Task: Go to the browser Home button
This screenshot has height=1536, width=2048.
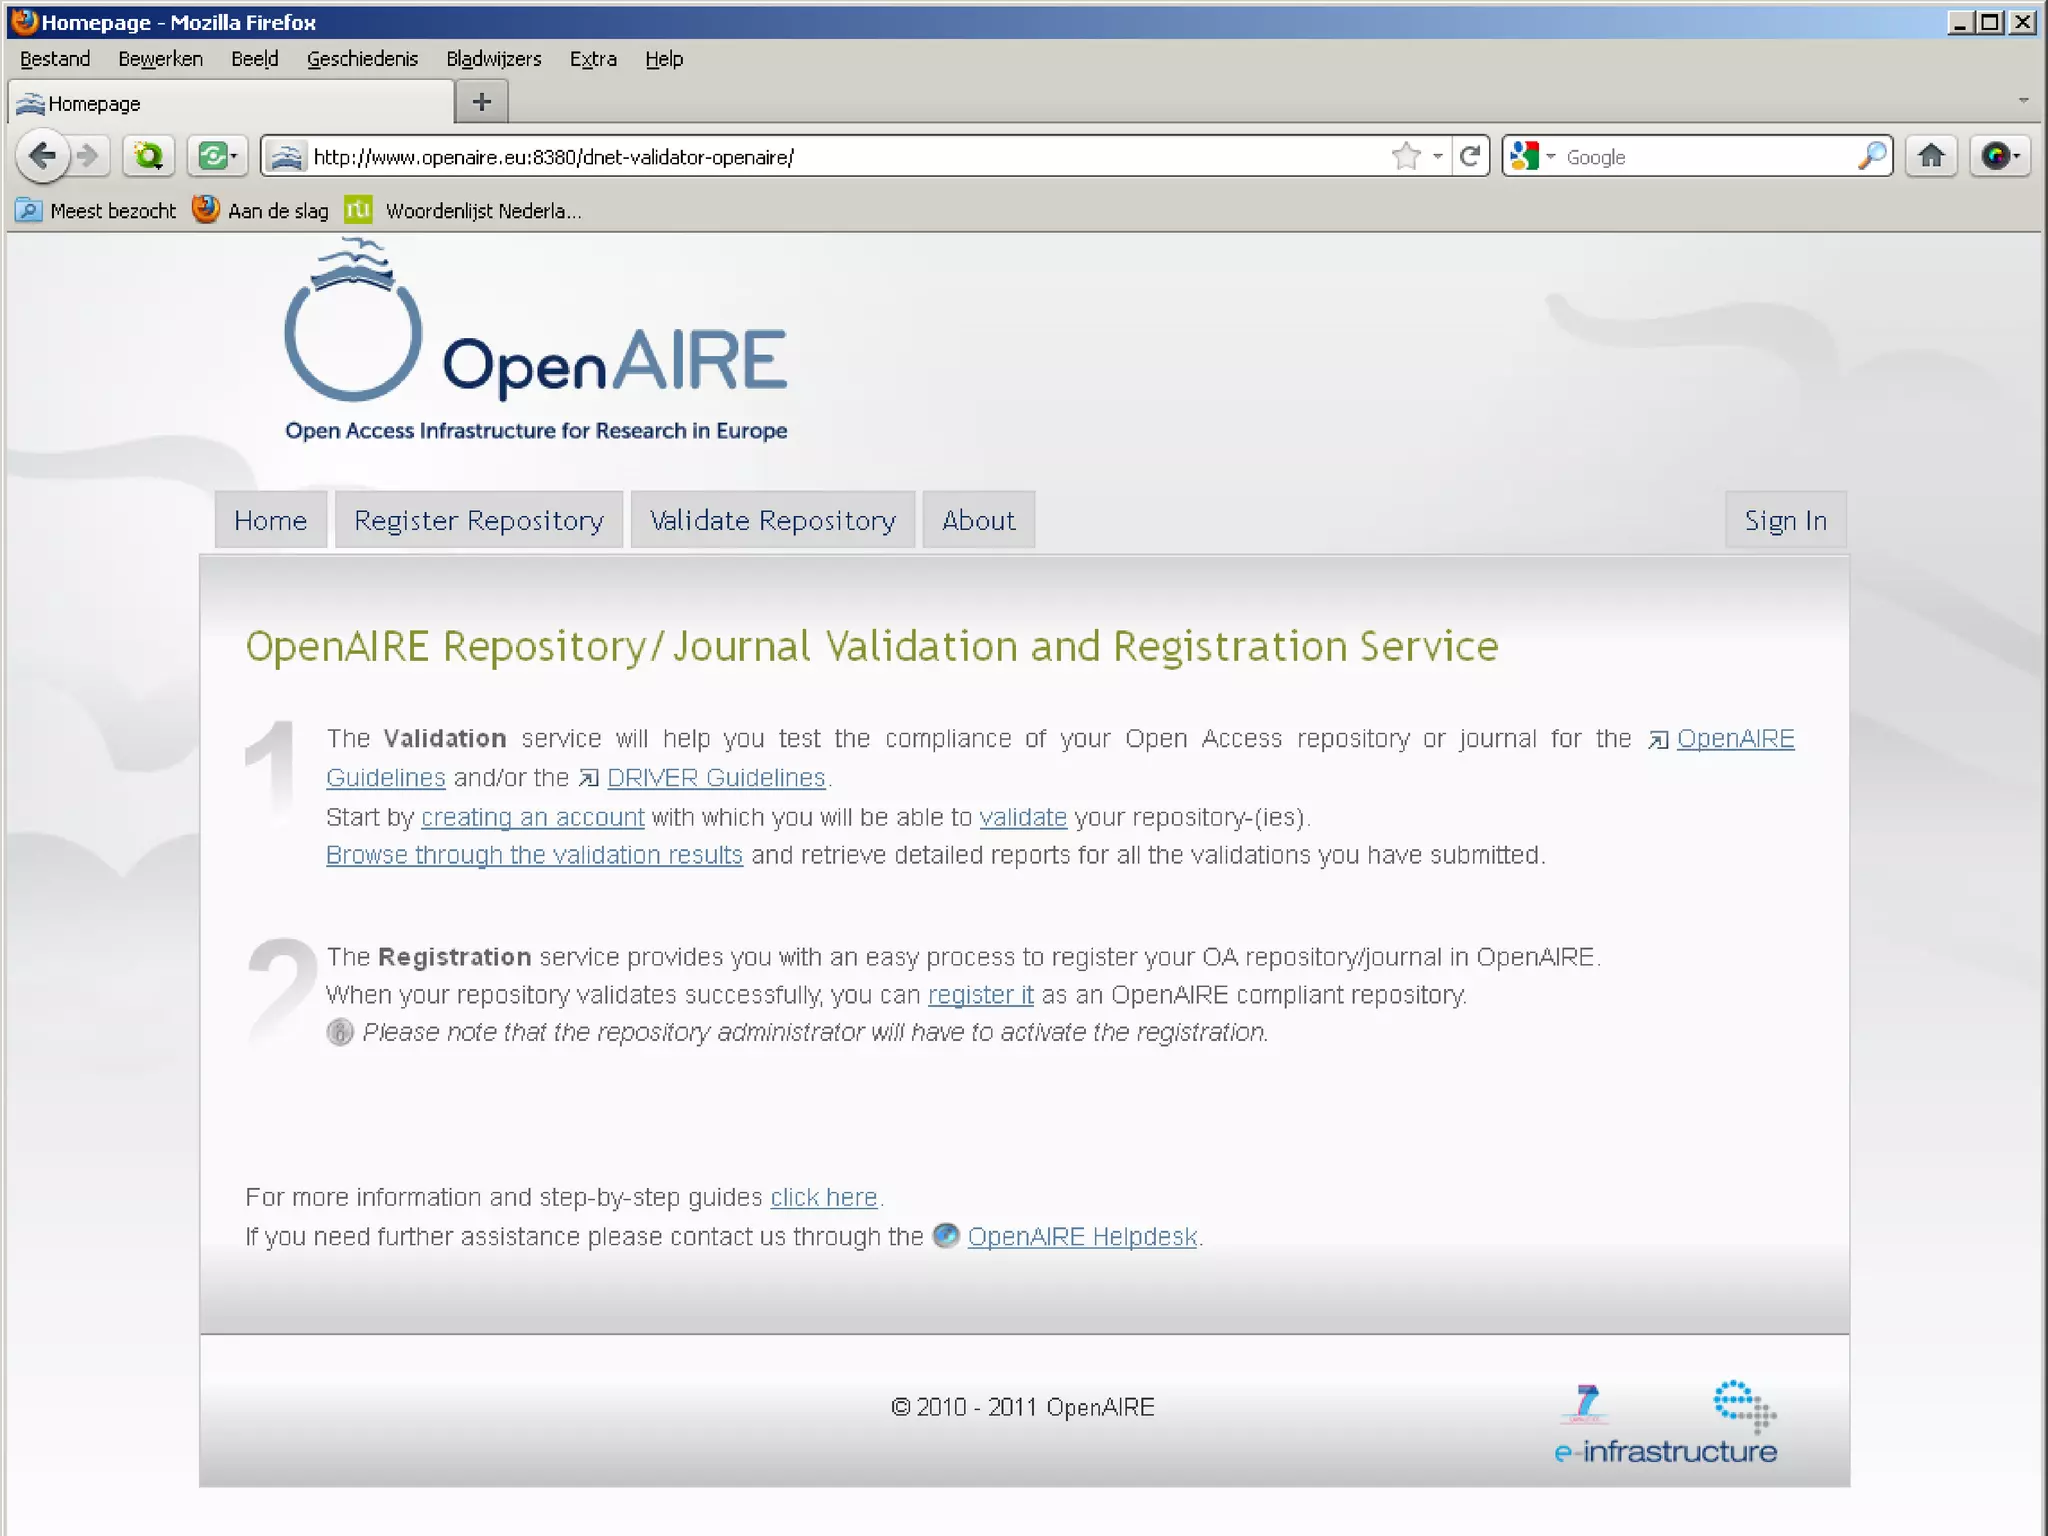Action: [x=1931, y=156]
